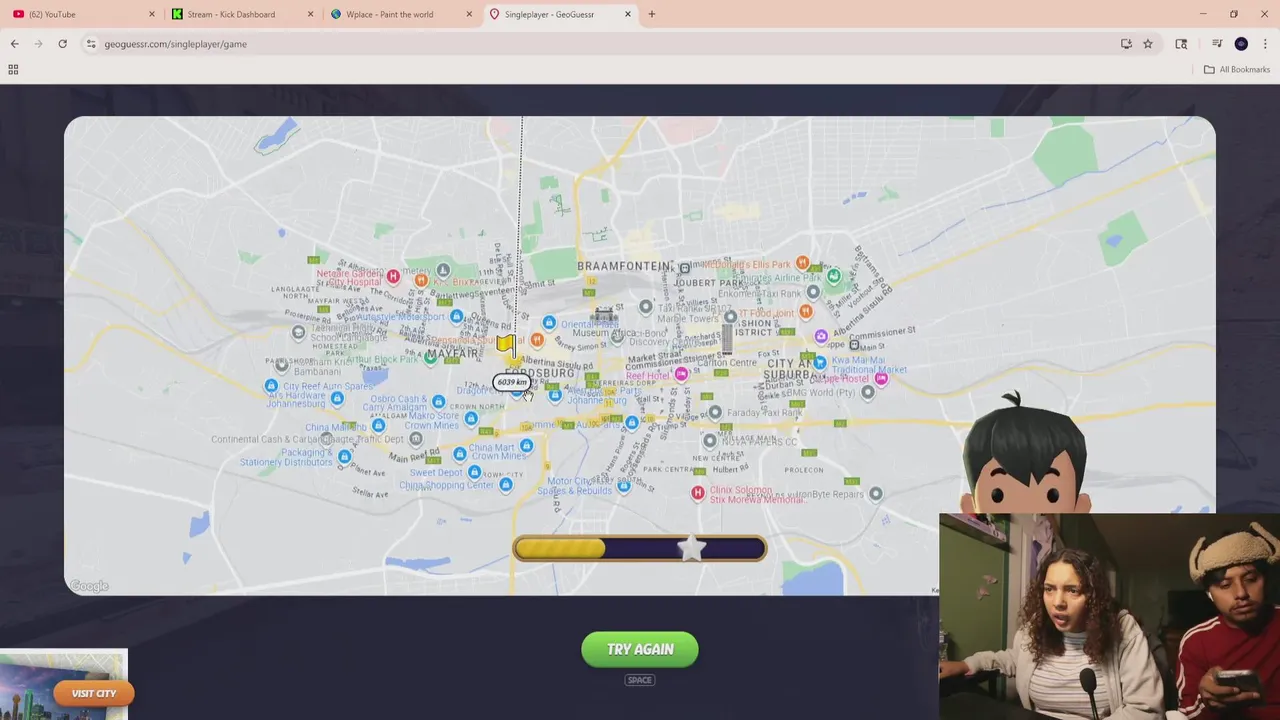Click the city postcard thumbnail

tap(63, 686)
